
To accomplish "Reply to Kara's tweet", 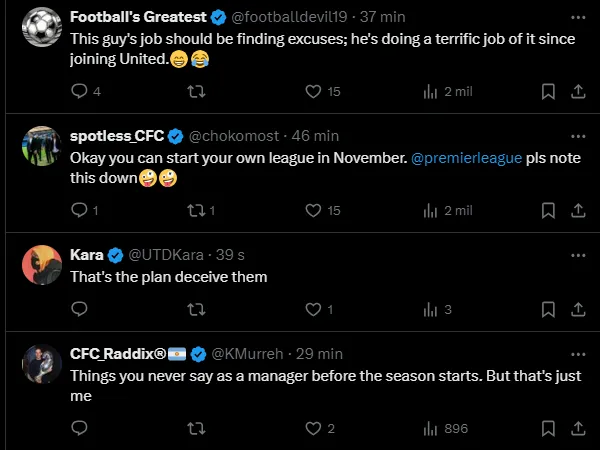I will pyautogui.click(x=81, y=310).
